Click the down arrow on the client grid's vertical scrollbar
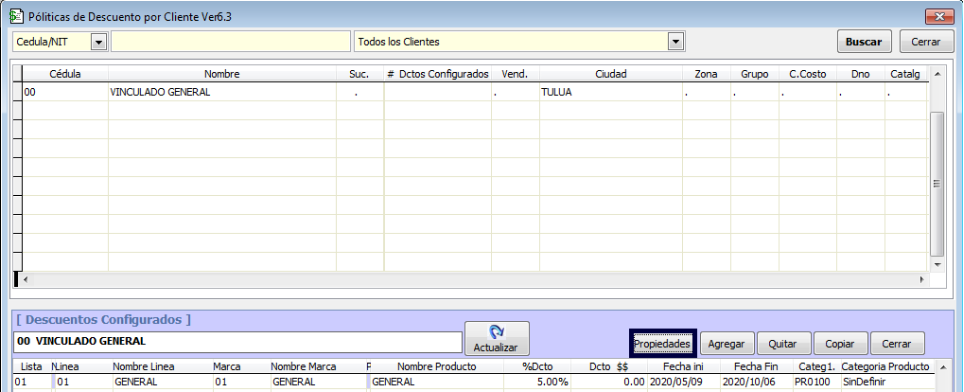 point(937,264)
